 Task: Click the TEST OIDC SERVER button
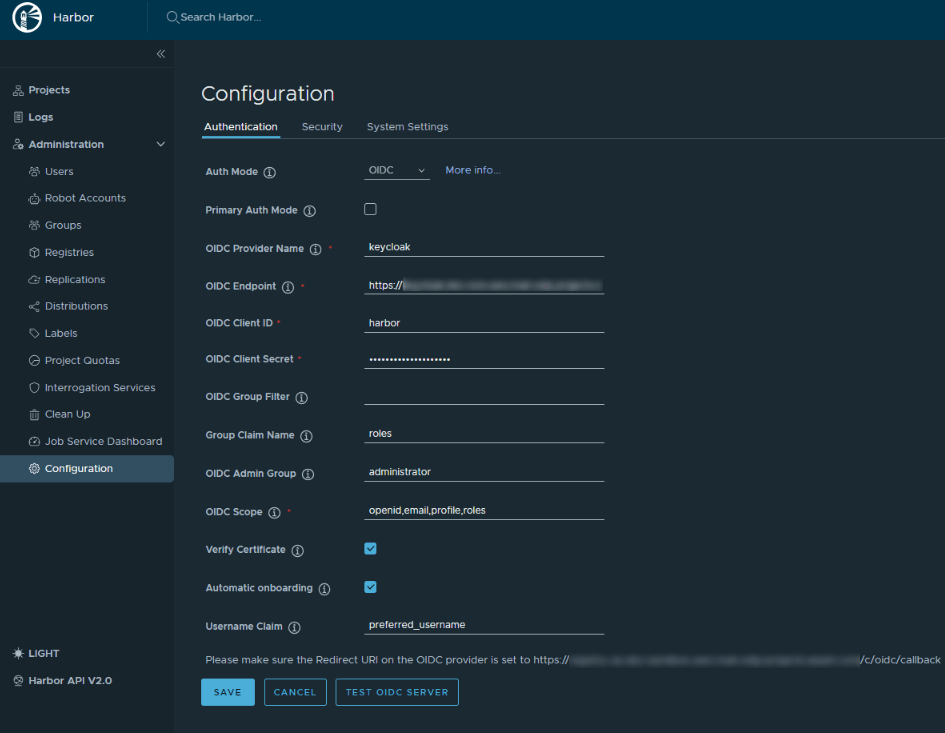point(396,692)
